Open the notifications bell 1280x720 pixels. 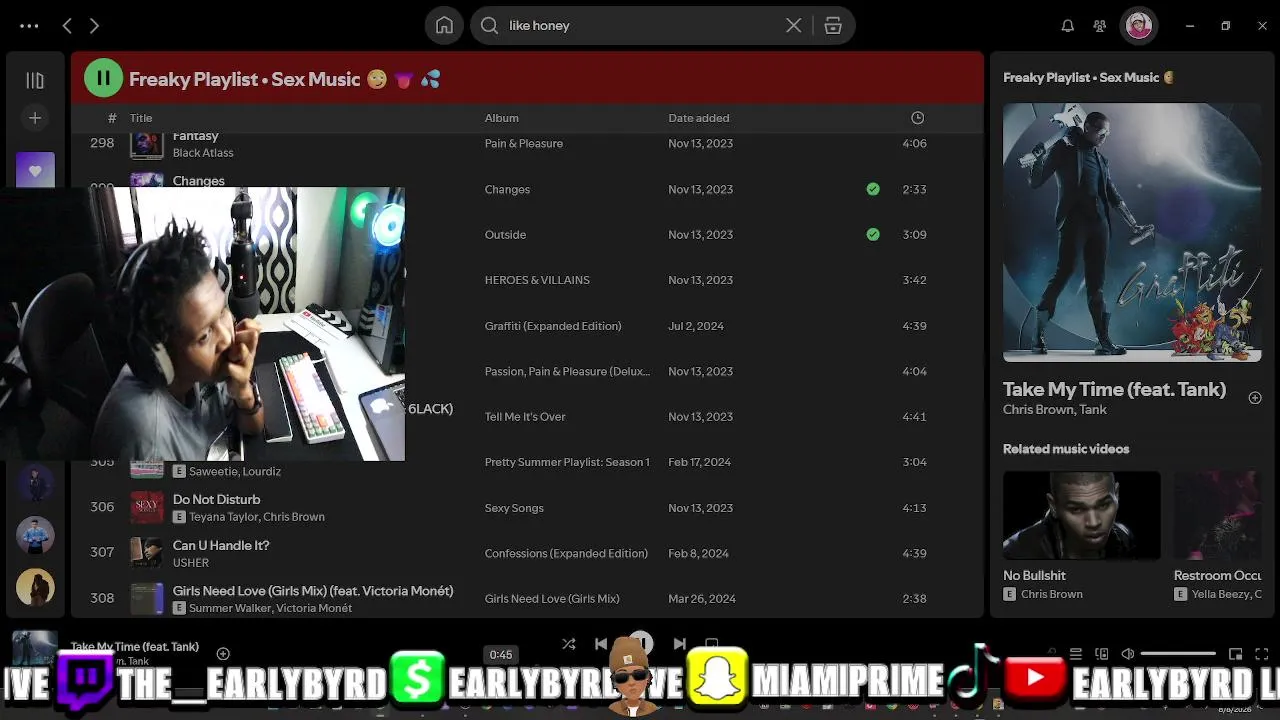[1068, 26]
